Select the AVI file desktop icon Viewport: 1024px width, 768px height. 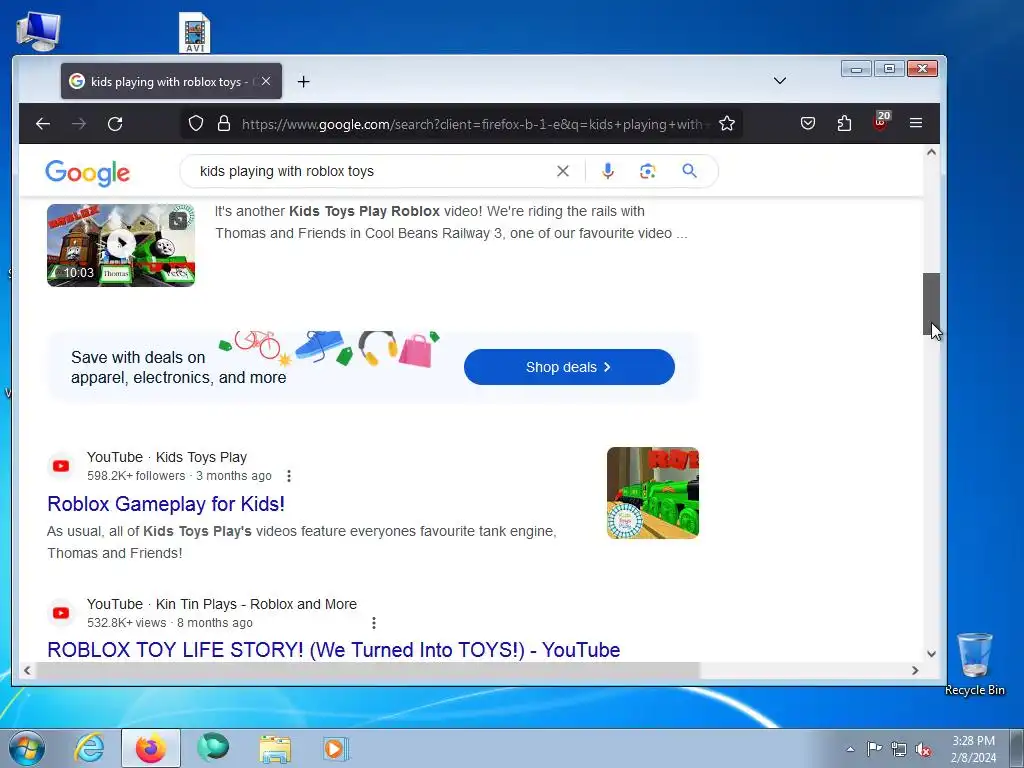[195, 33]
